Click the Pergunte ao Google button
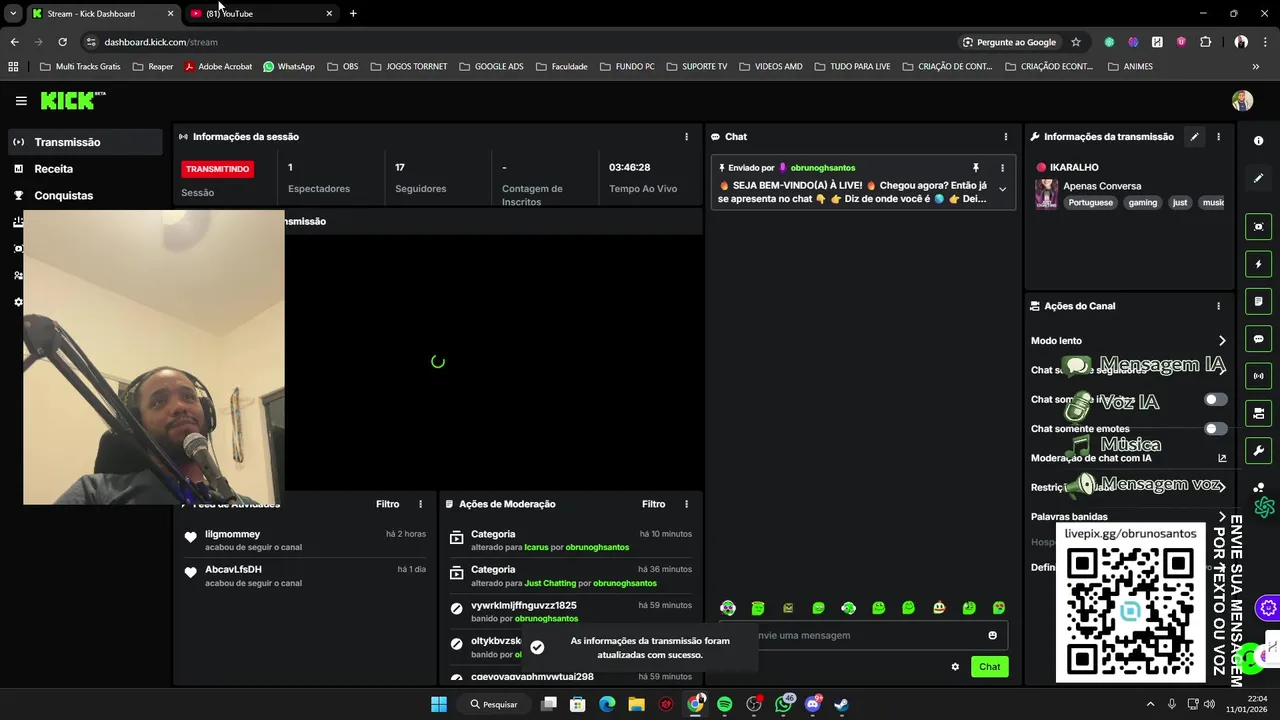 1009,42
